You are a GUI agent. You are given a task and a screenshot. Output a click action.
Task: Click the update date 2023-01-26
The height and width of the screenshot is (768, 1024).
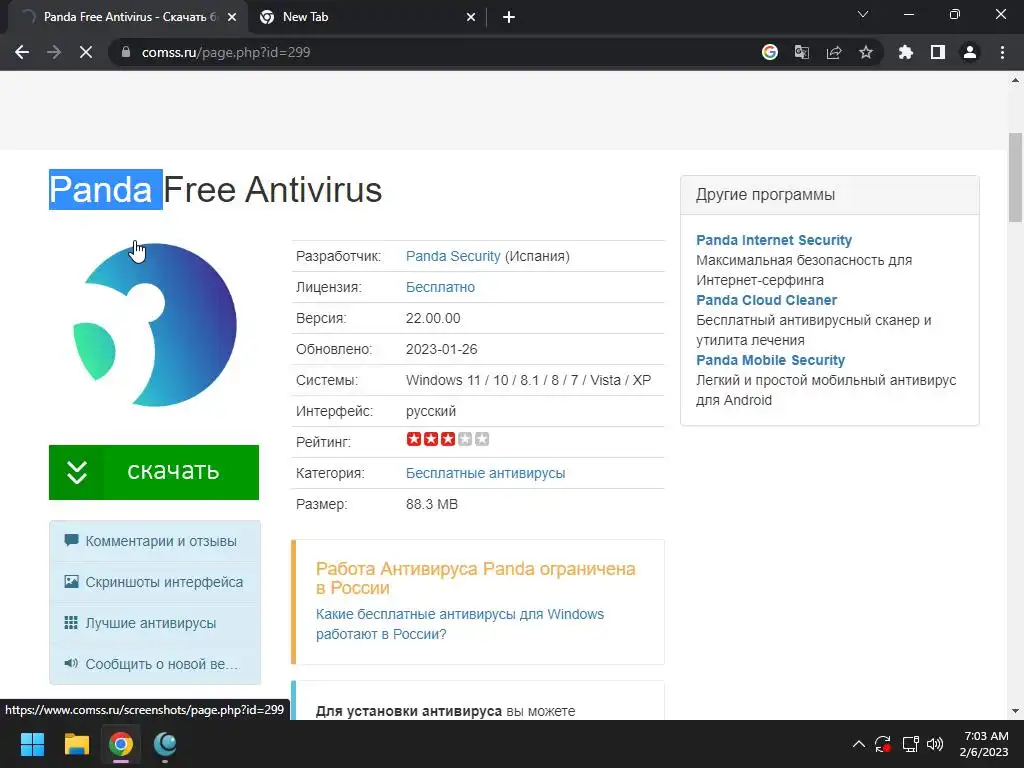click(x=441, y=349)
